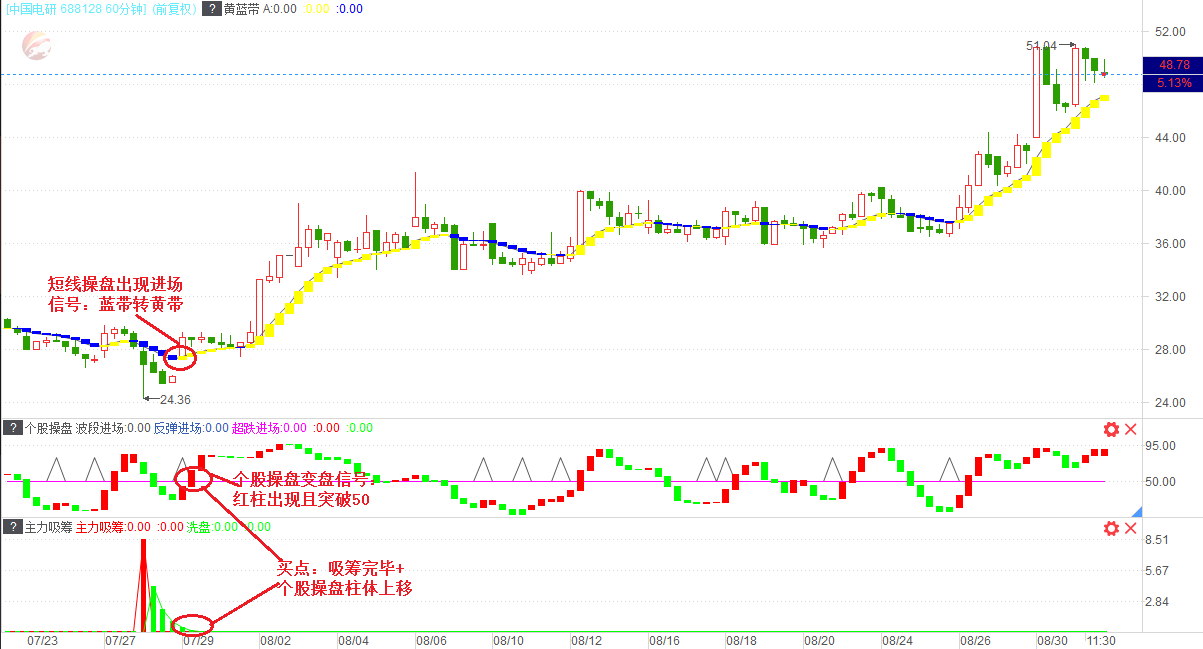Click red 主力吸筹:0.00 readout
The image size is (1203, 649).
tap(113, 527)
